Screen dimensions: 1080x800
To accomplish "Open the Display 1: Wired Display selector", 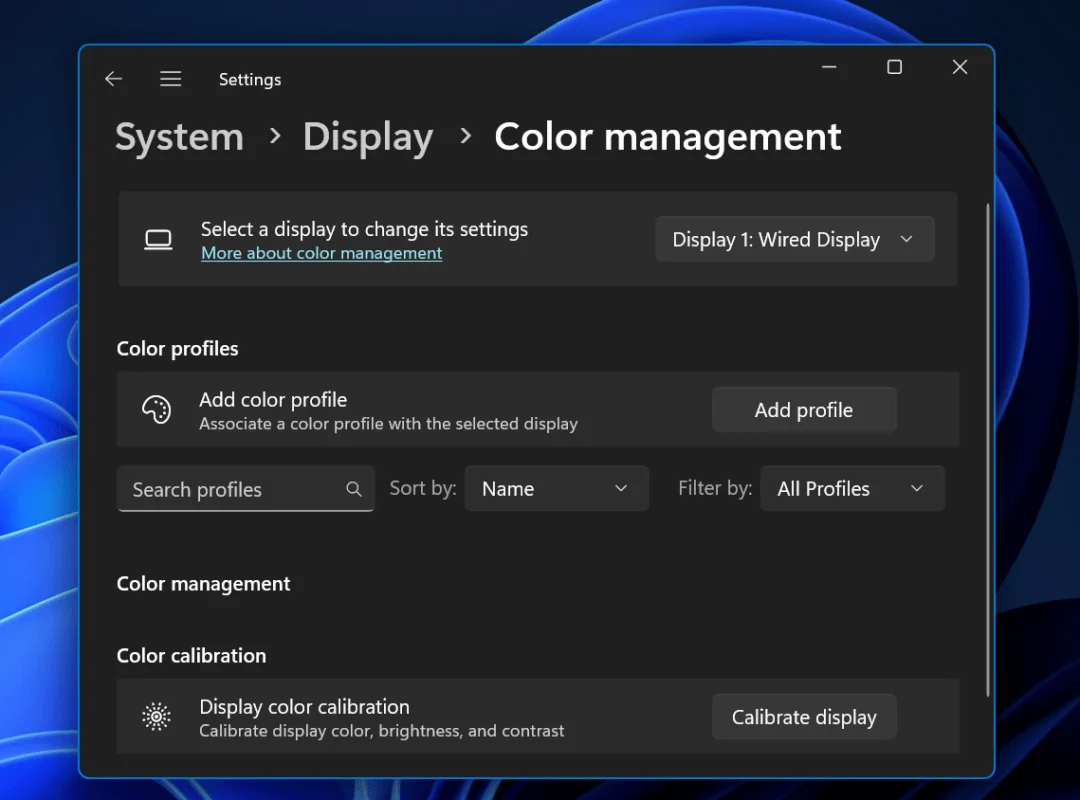I will [794, 239].
